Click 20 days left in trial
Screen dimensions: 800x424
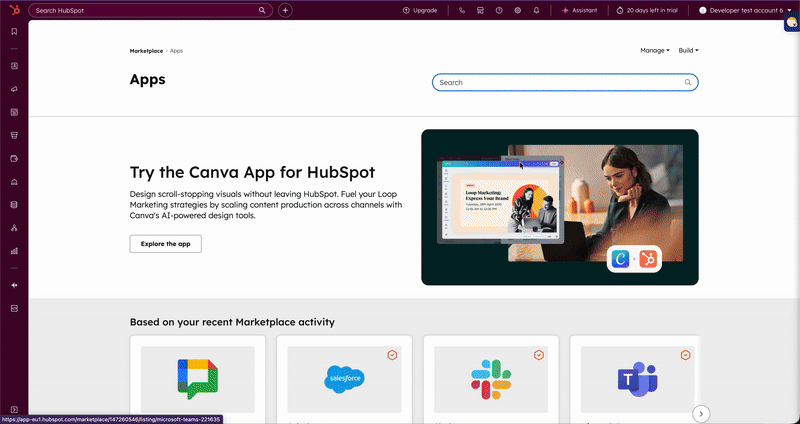[647, 10]
